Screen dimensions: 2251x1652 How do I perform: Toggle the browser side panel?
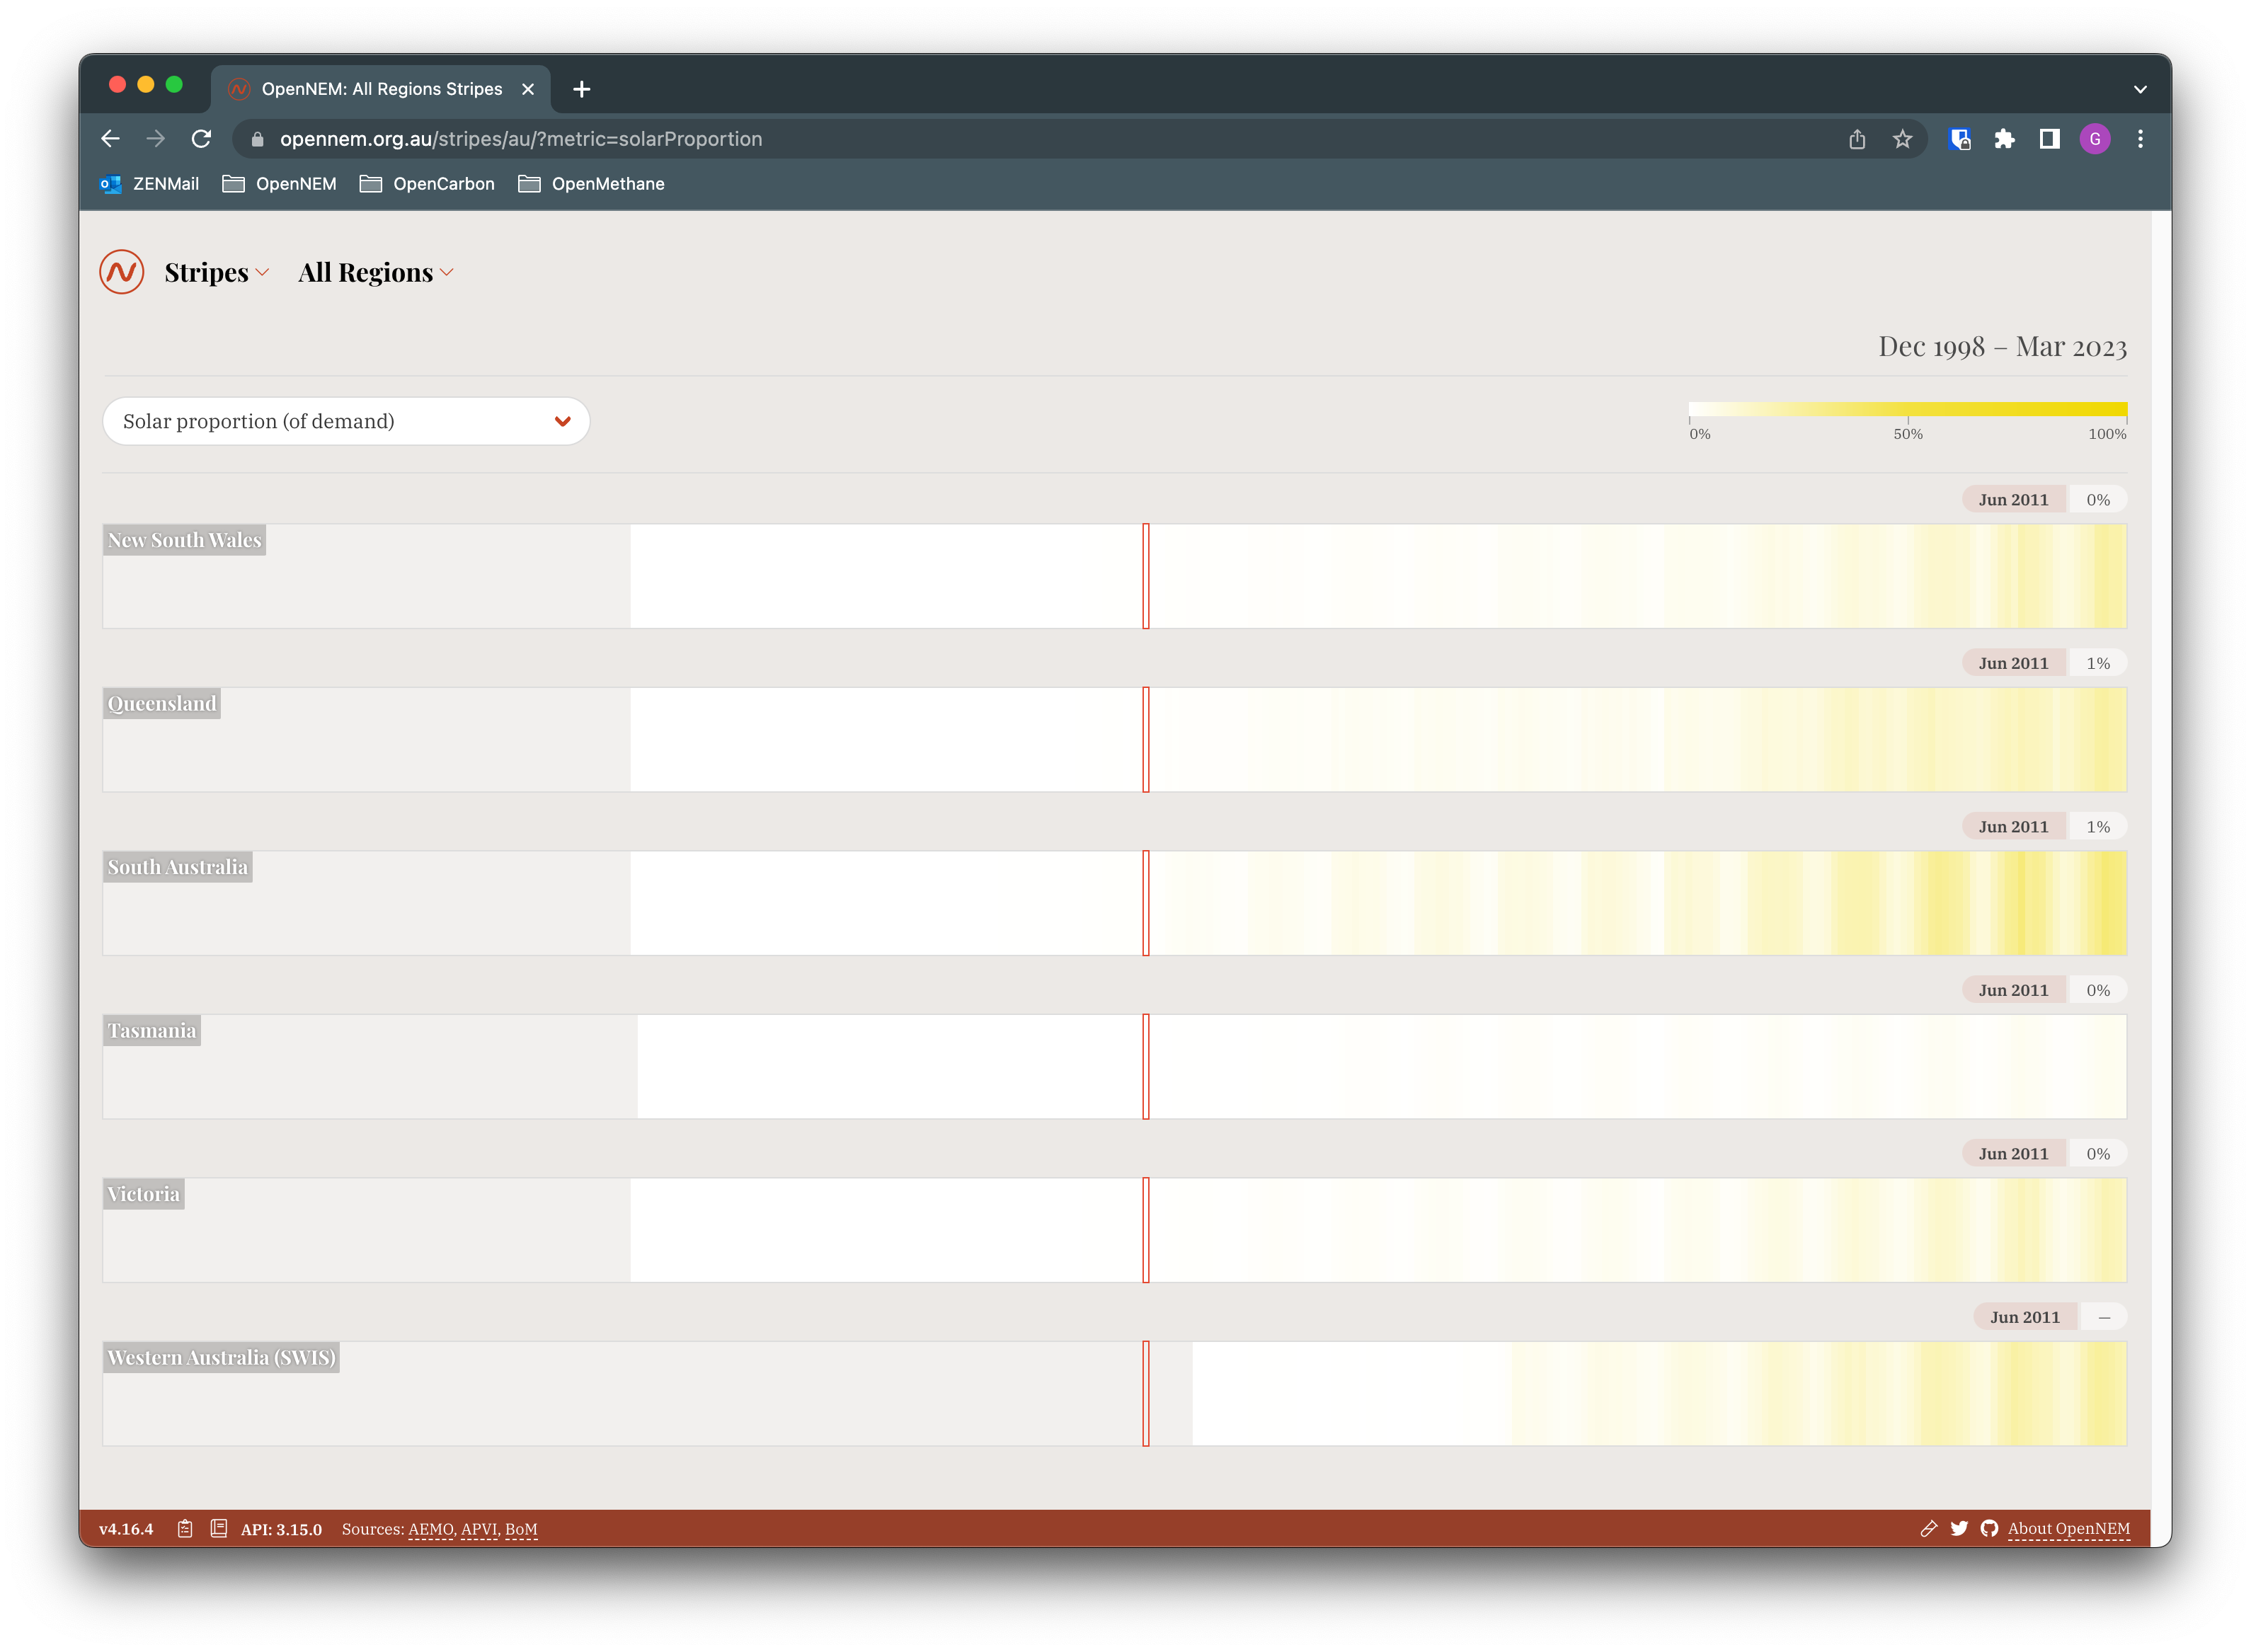coord(2049,139)
